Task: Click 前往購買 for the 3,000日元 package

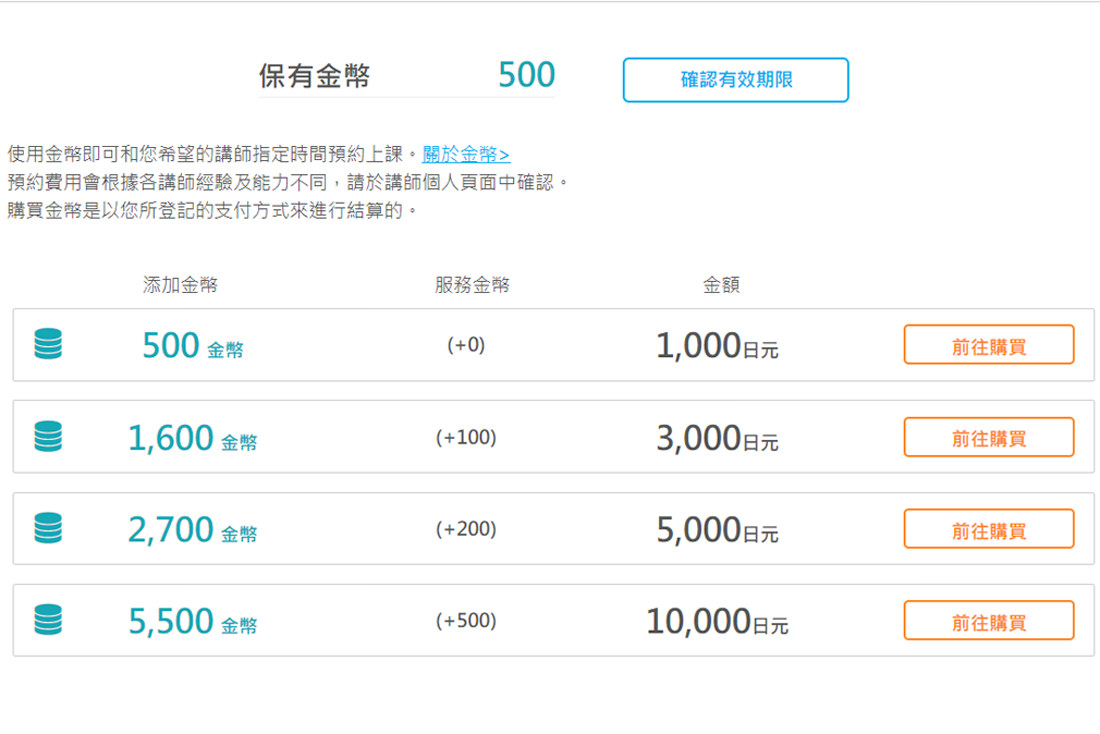Action: pyautogui.click(x=989, y=437)
